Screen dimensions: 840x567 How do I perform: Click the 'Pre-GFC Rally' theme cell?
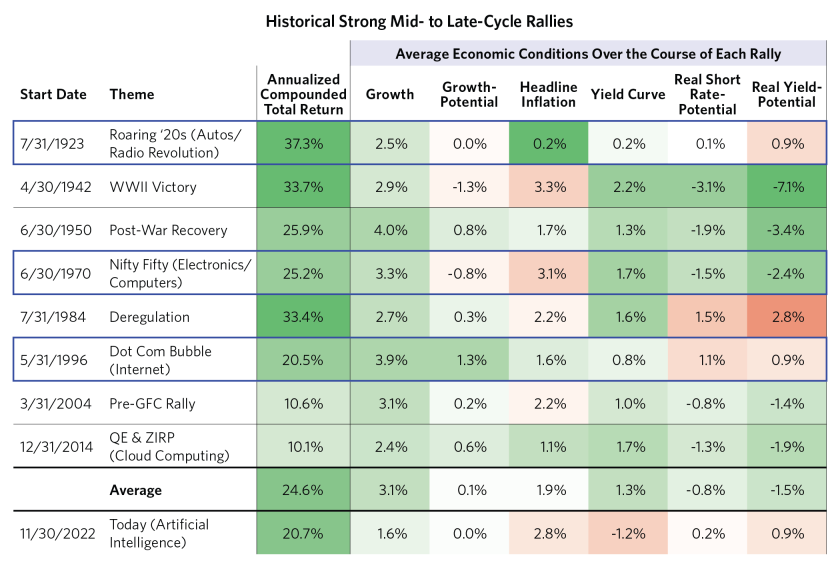pyautogui.click(x=153, y=402)
